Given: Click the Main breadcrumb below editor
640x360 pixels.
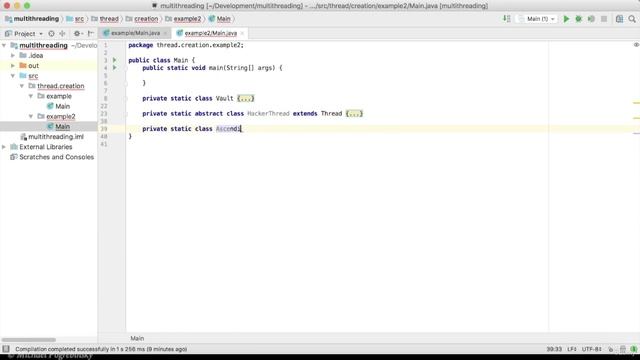Looking at the screenshot, I should (x=137, y=338).
